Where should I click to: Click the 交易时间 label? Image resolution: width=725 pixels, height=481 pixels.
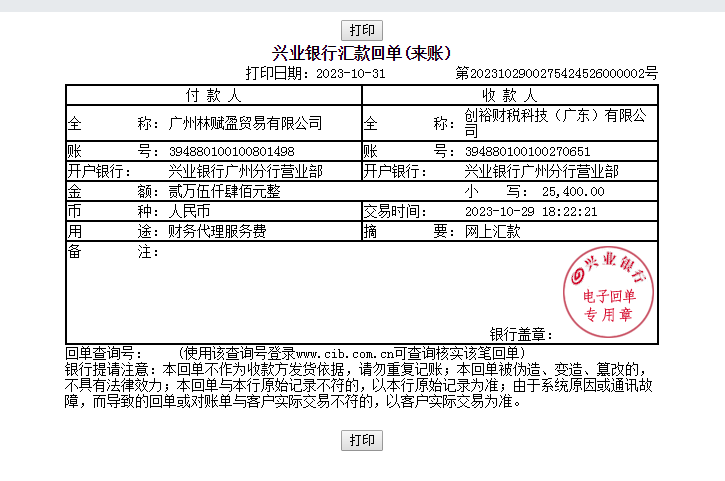(x=394, y=211)
